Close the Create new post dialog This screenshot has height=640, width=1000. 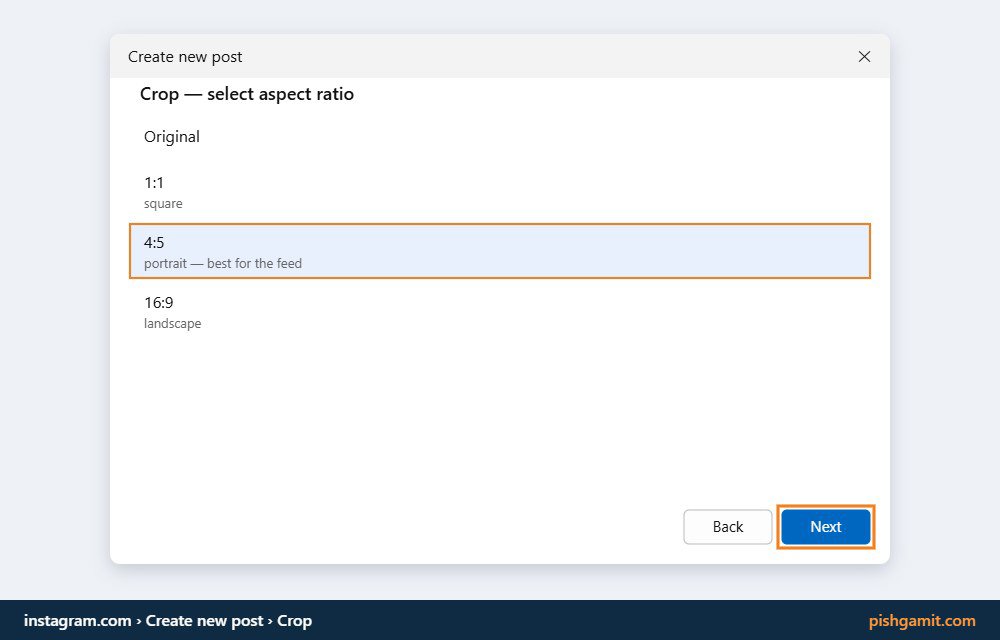pyautogui.click(x=864, y=57)
